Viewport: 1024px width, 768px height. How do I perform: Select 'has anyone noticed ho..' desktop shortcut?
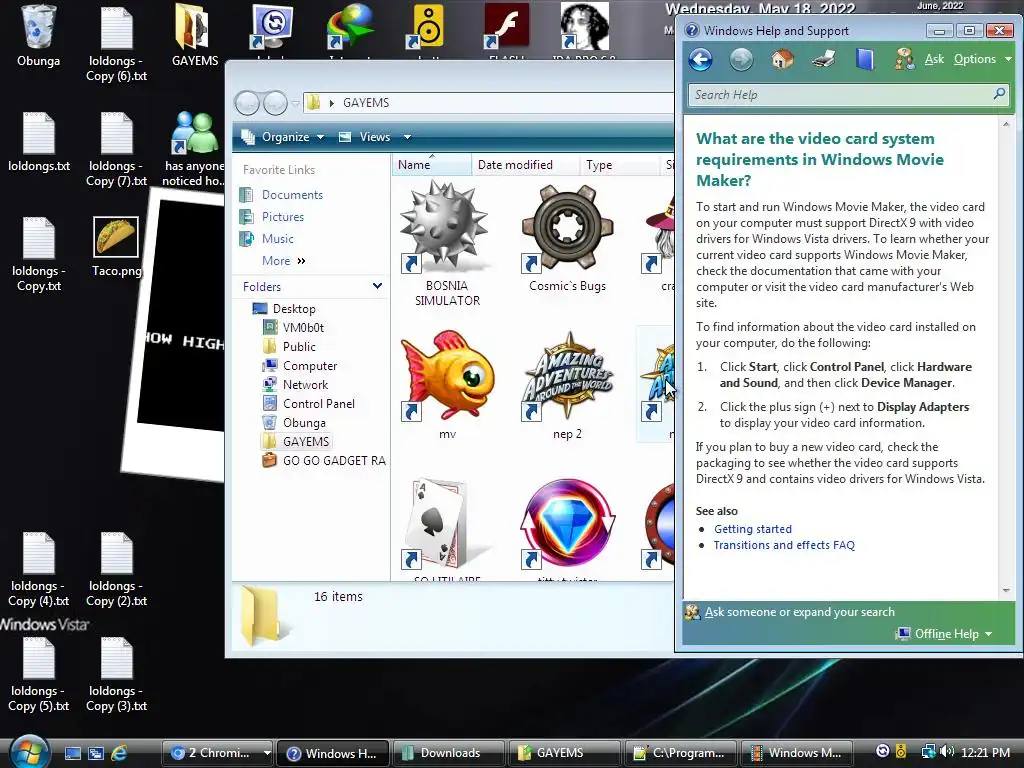pyautogui.click(x=194, y=150)
